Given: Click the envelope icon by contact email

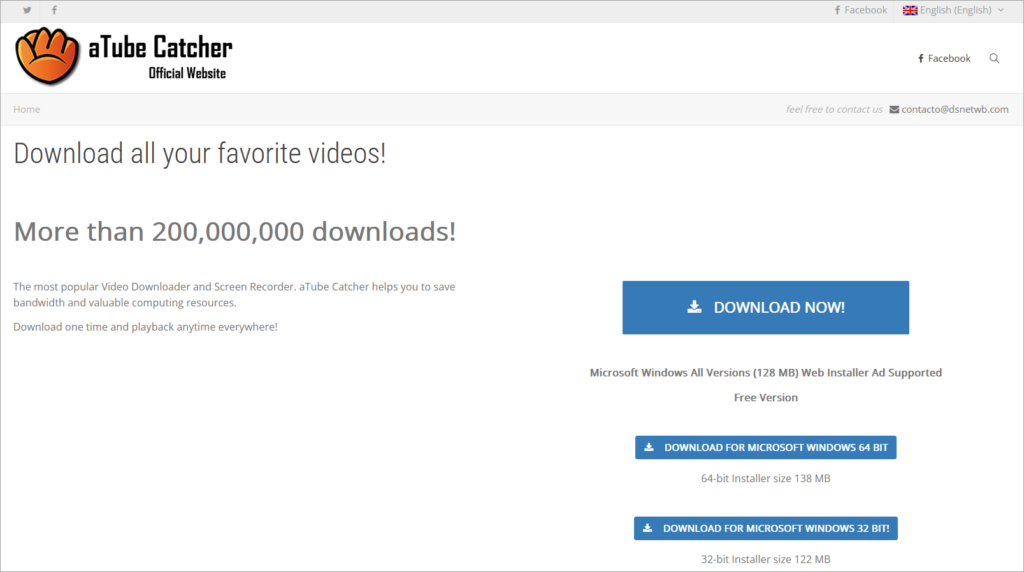Looking at the screenshot, I should pos(894,109).
